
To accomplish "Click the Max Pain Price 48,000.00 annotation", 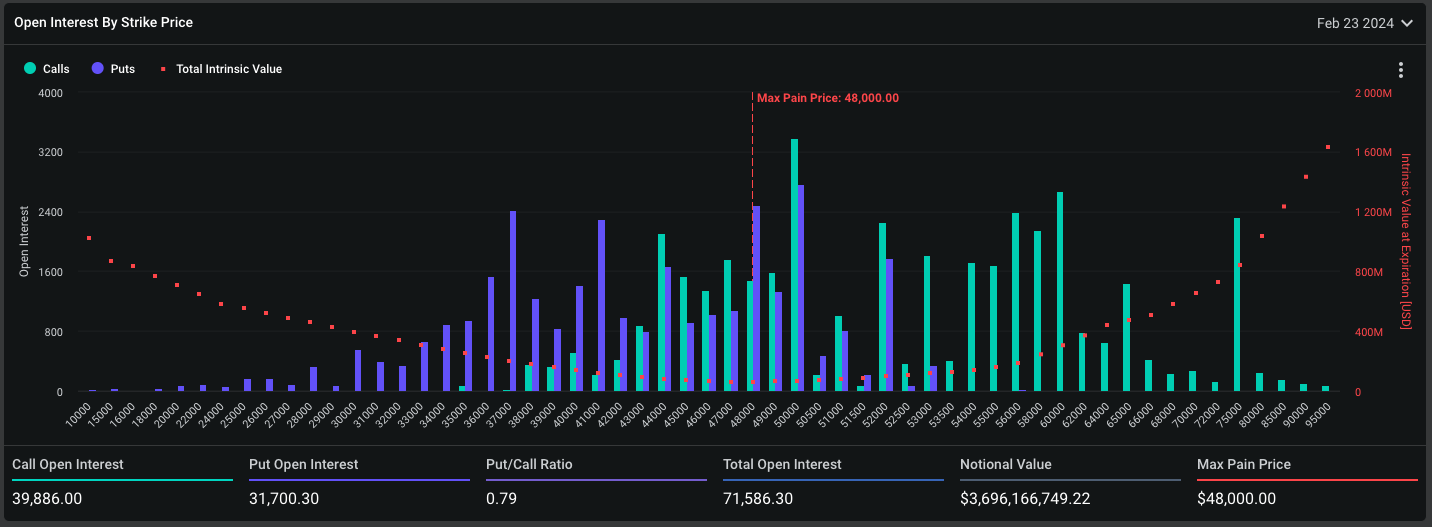I will (x=827, y=98).
